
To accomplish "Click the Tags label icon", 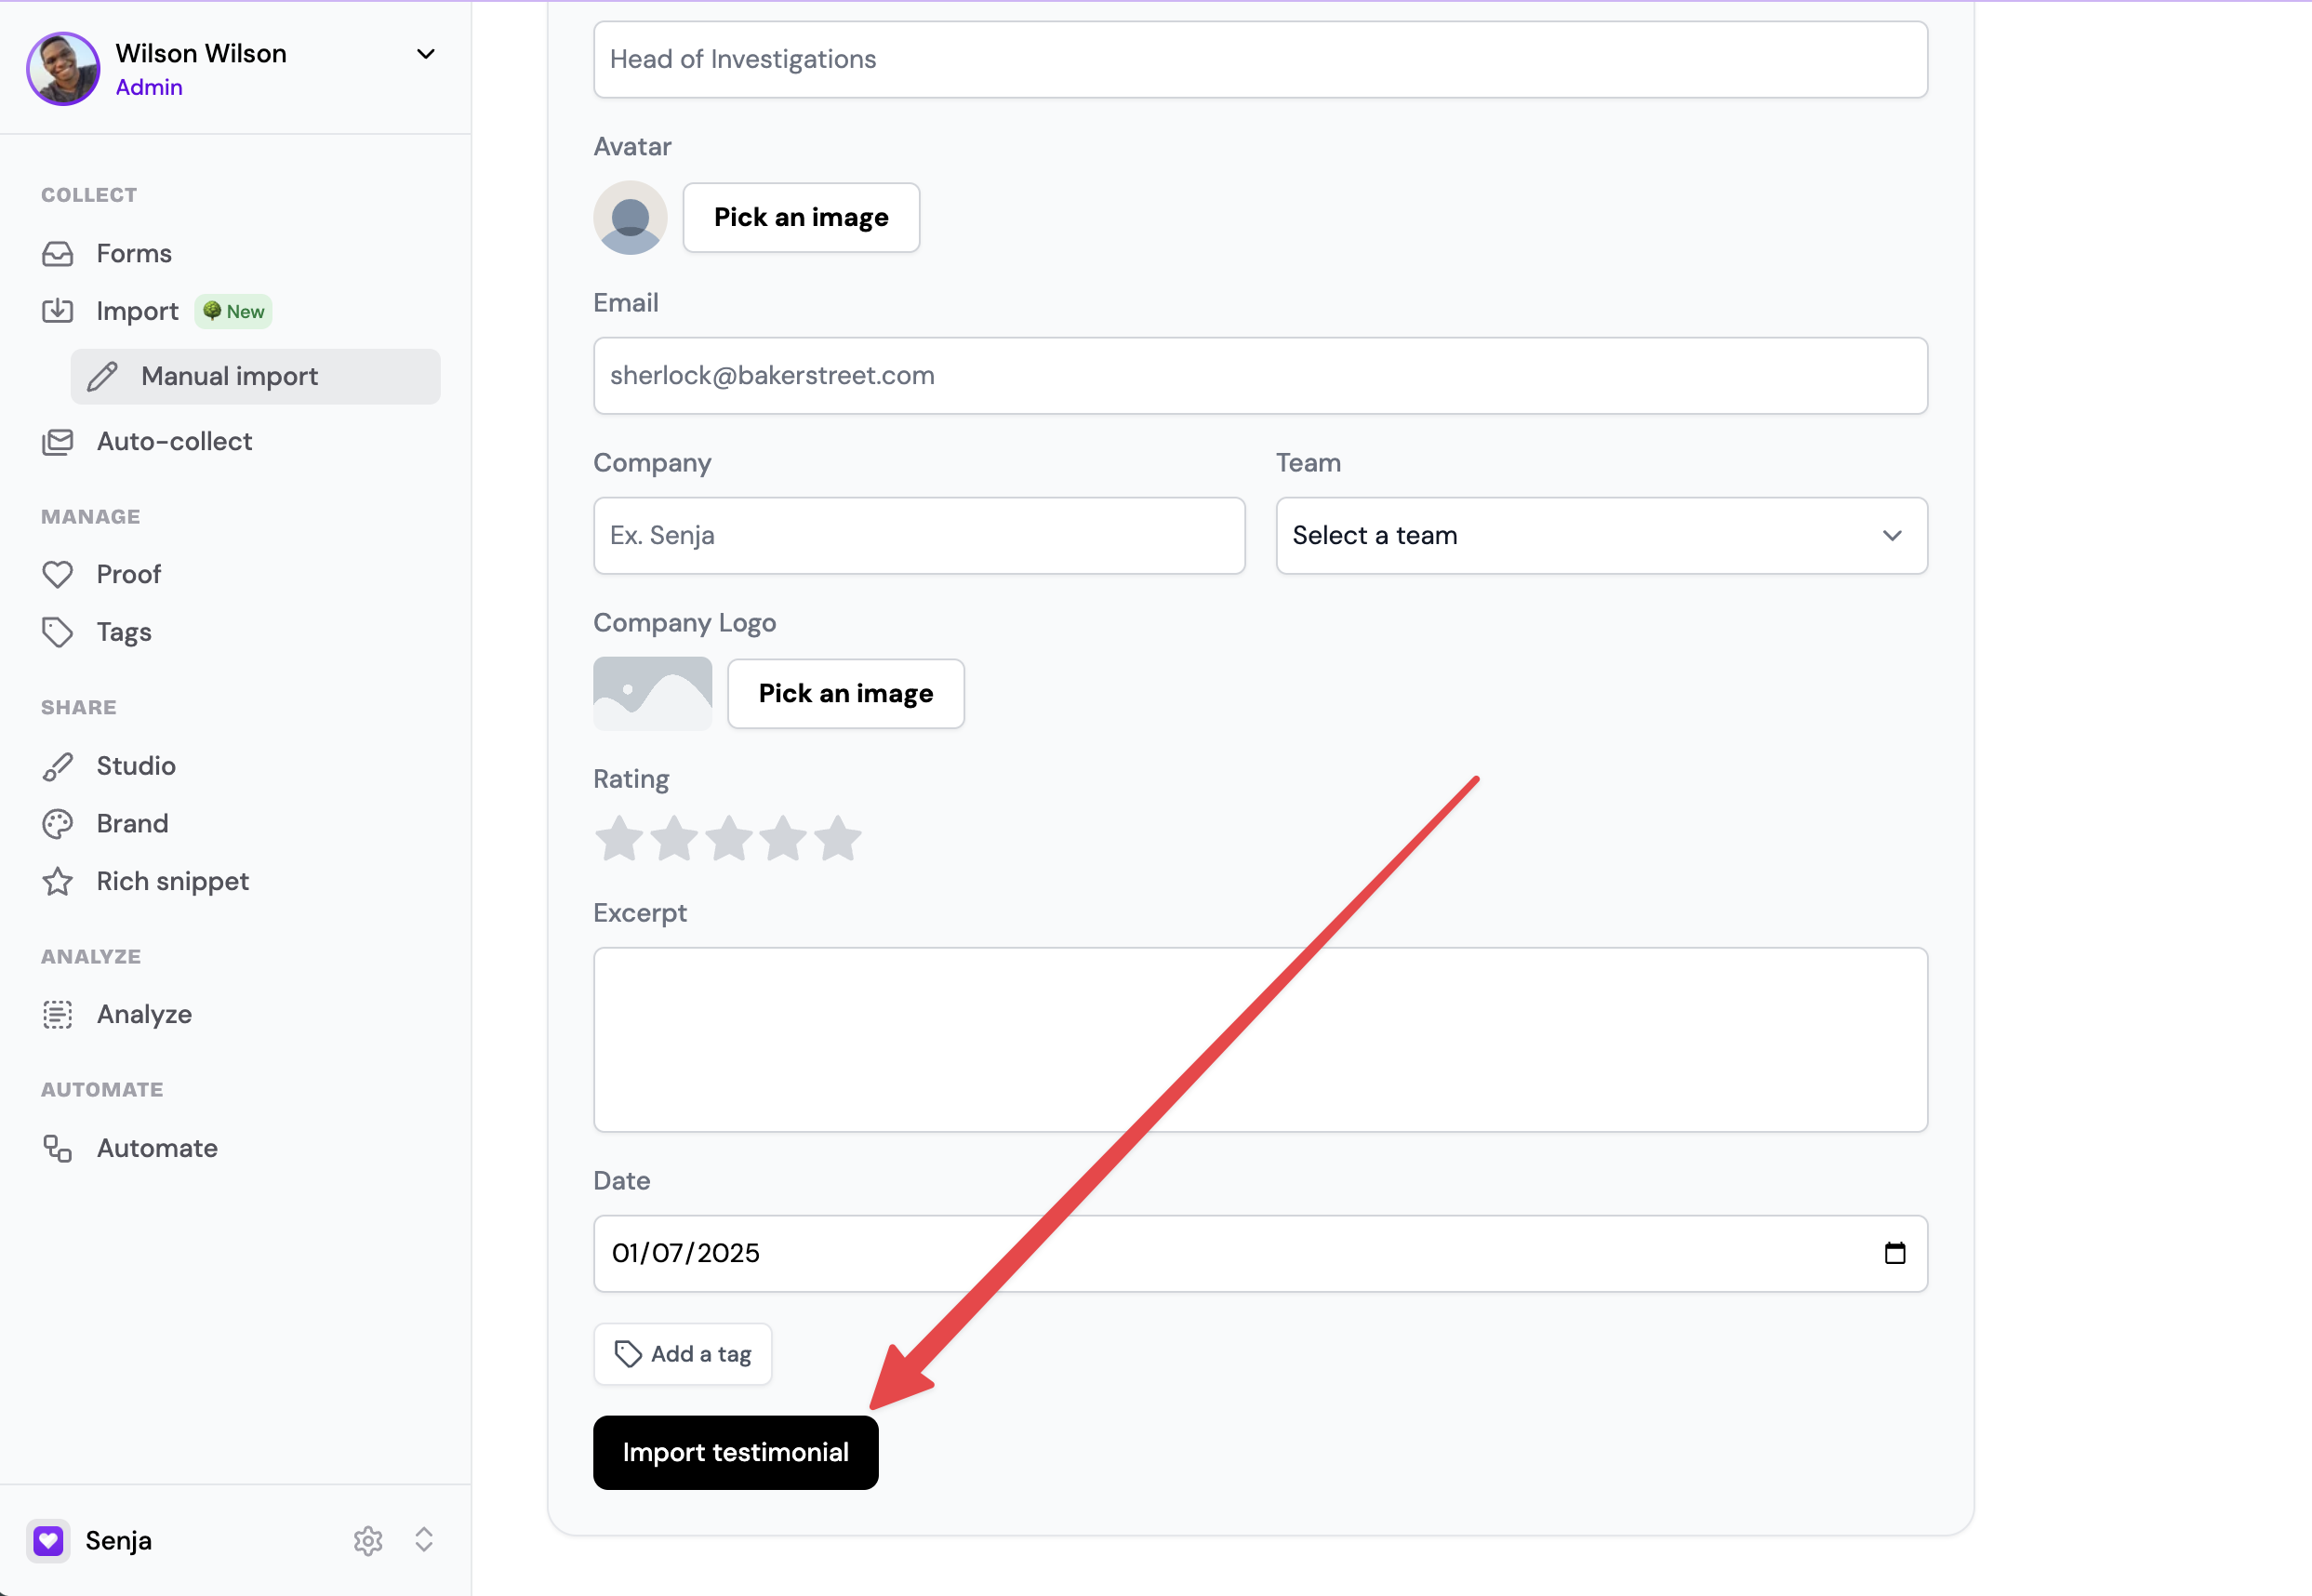I will pyautogui.click(x=57, y=632).
